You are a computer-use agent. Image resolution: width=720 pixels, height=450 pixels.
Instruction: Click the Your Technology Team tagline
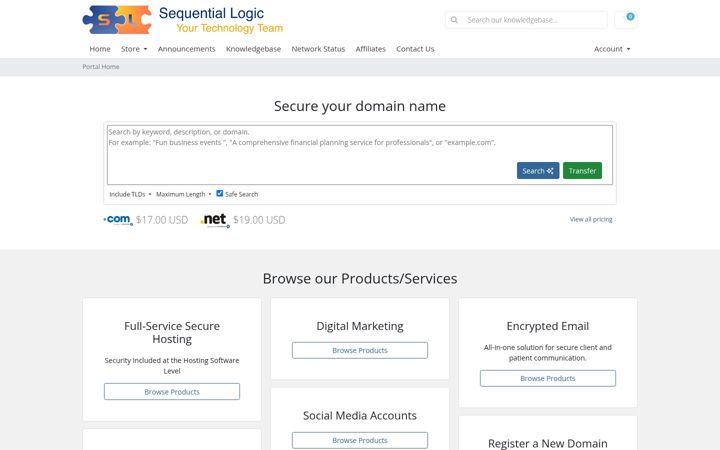tap(230, 28)
